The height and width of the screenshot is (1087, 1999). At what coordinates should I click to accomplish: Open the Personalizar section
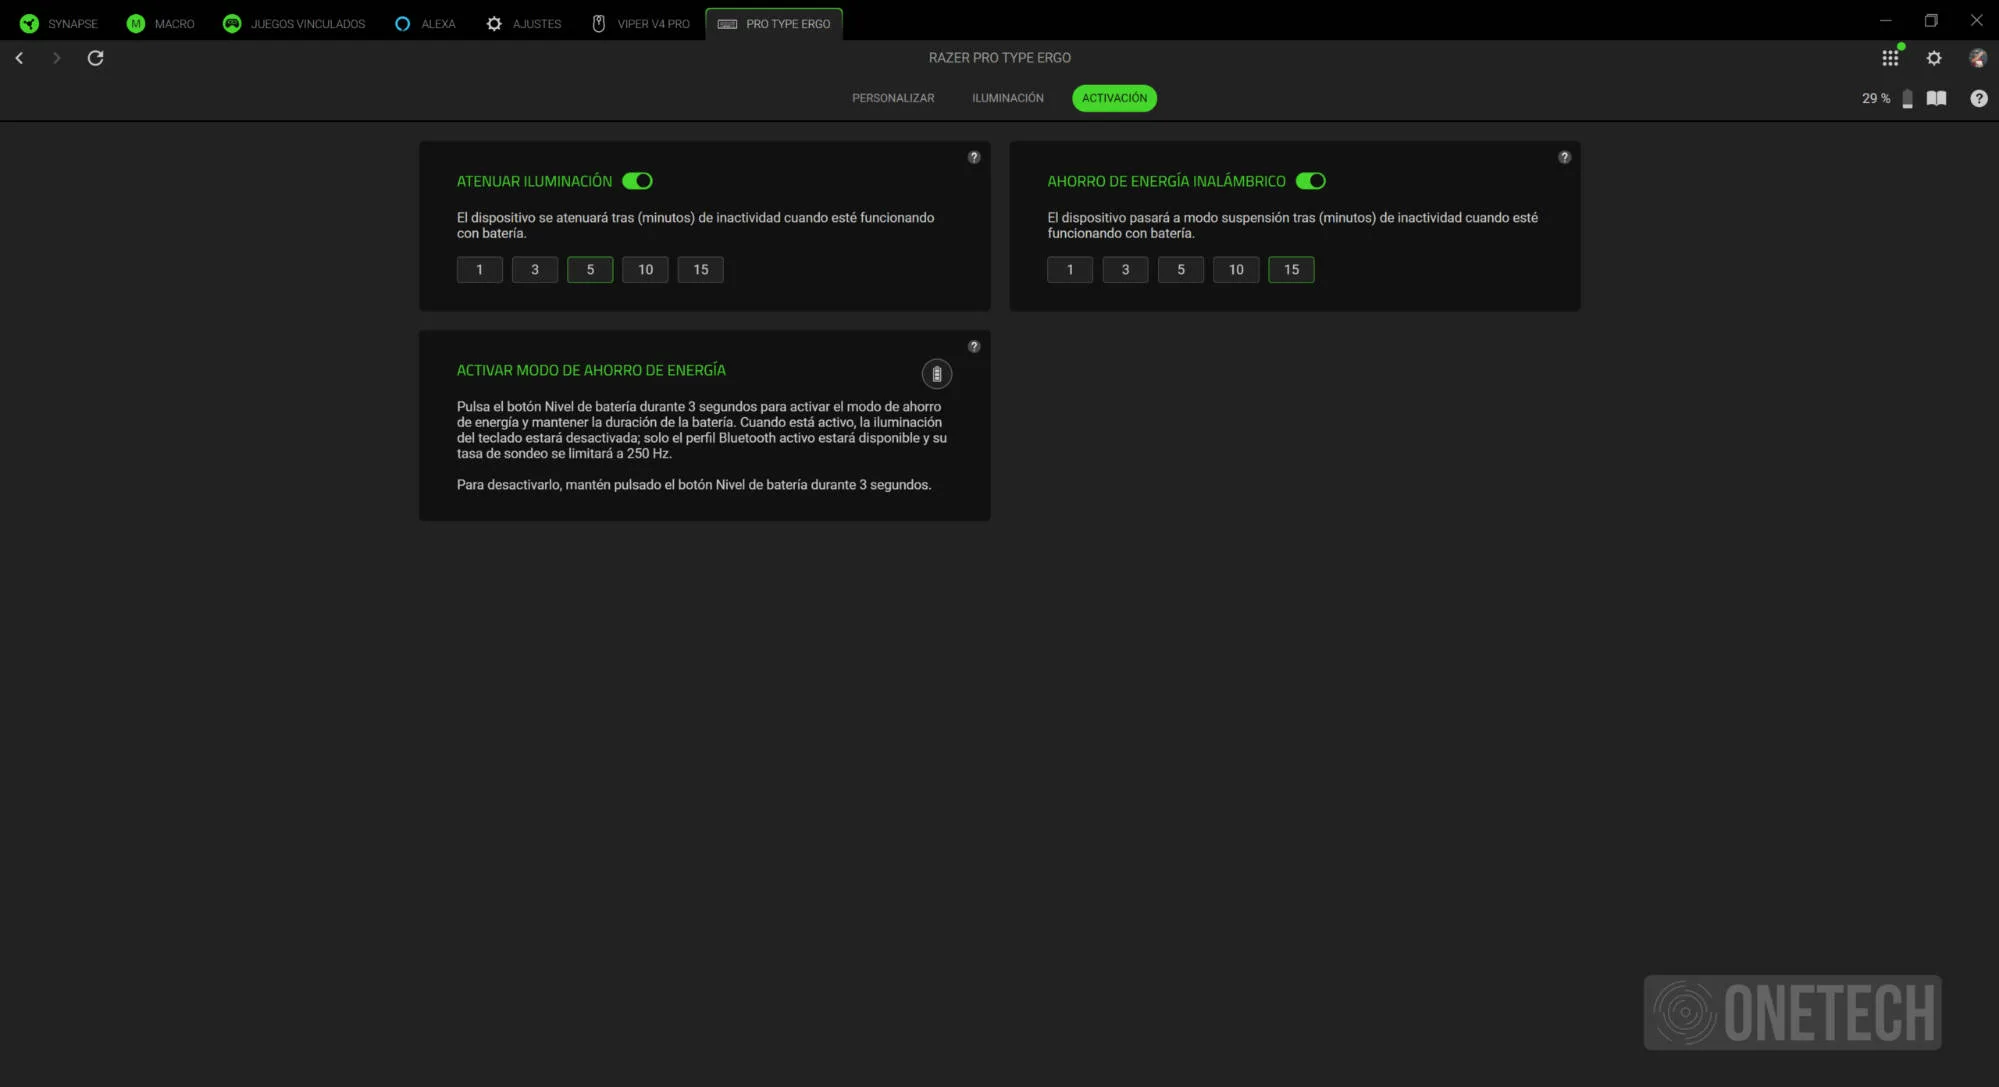point(893,98)
